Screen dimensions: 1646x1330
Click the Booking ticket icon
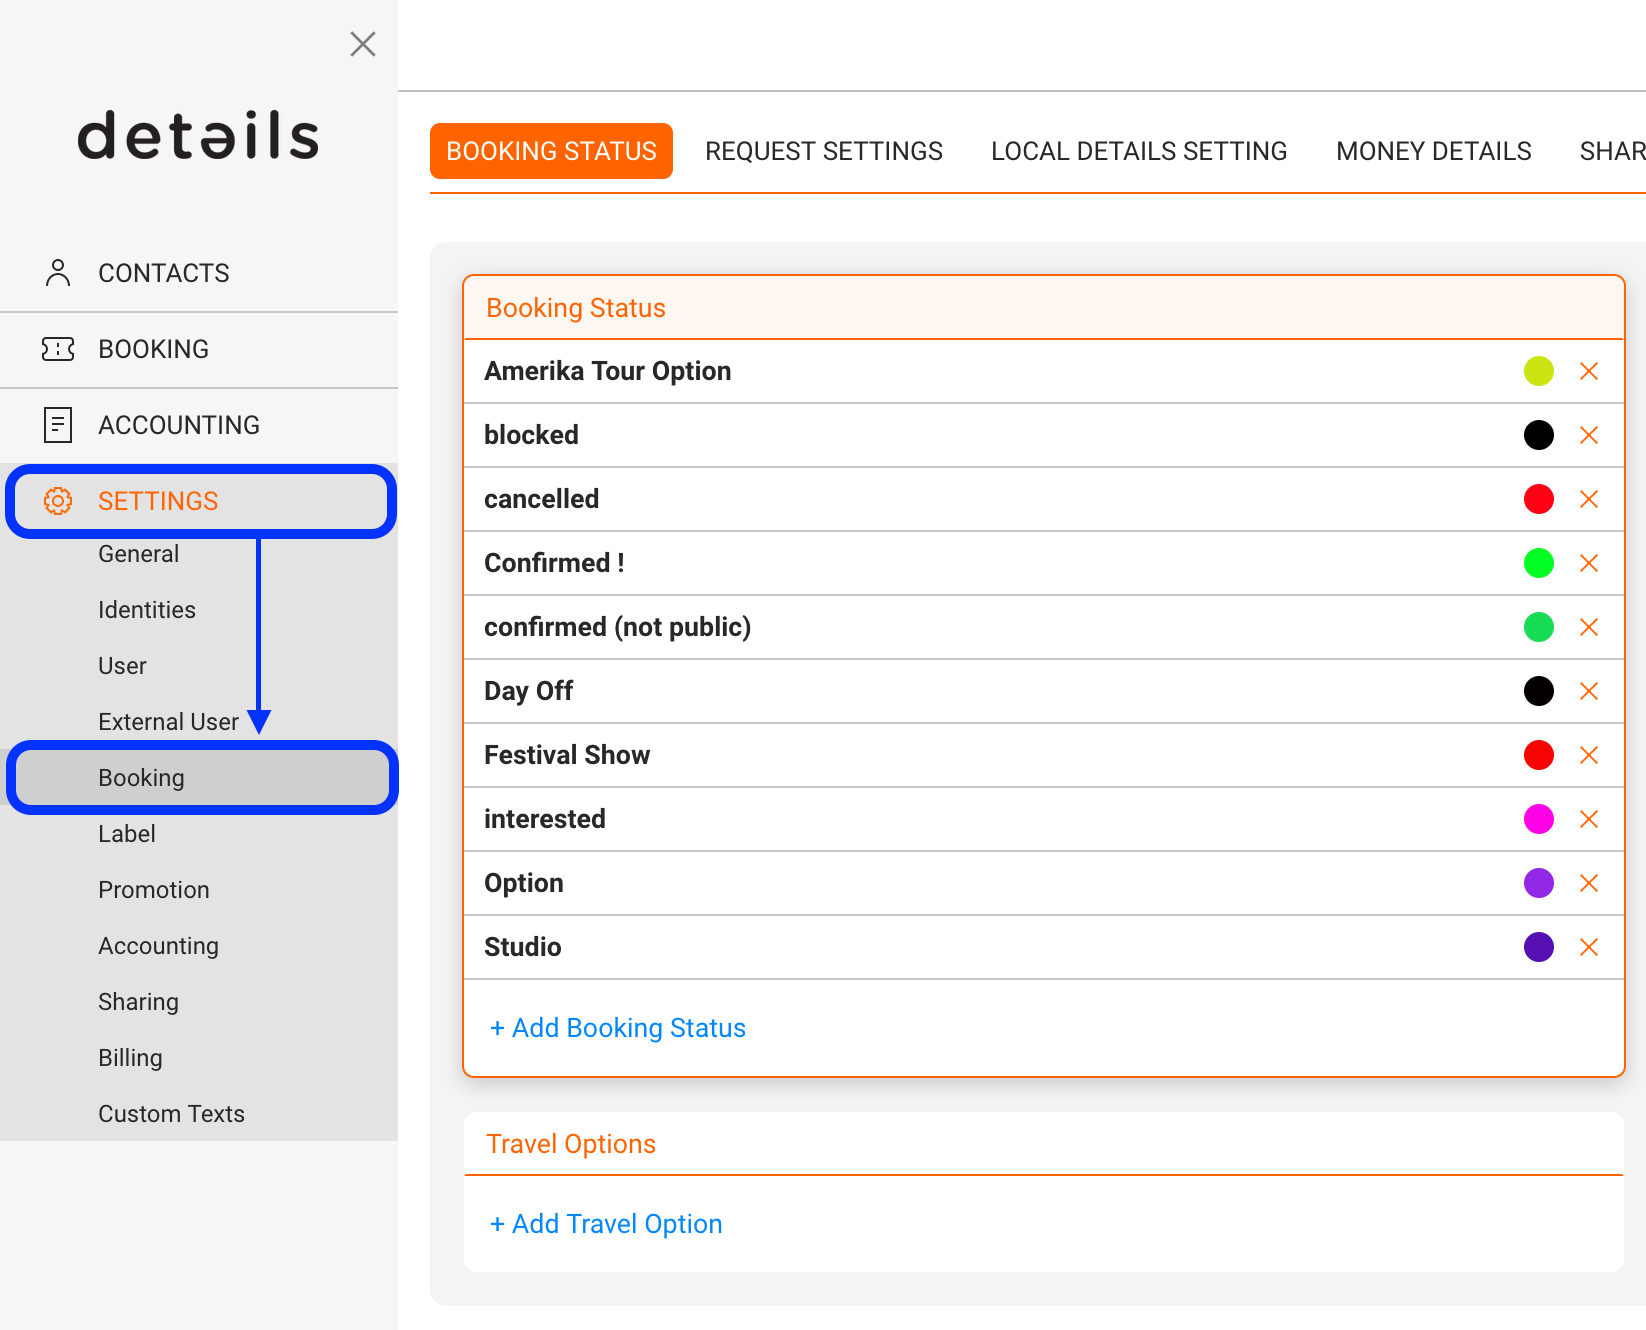57,348
